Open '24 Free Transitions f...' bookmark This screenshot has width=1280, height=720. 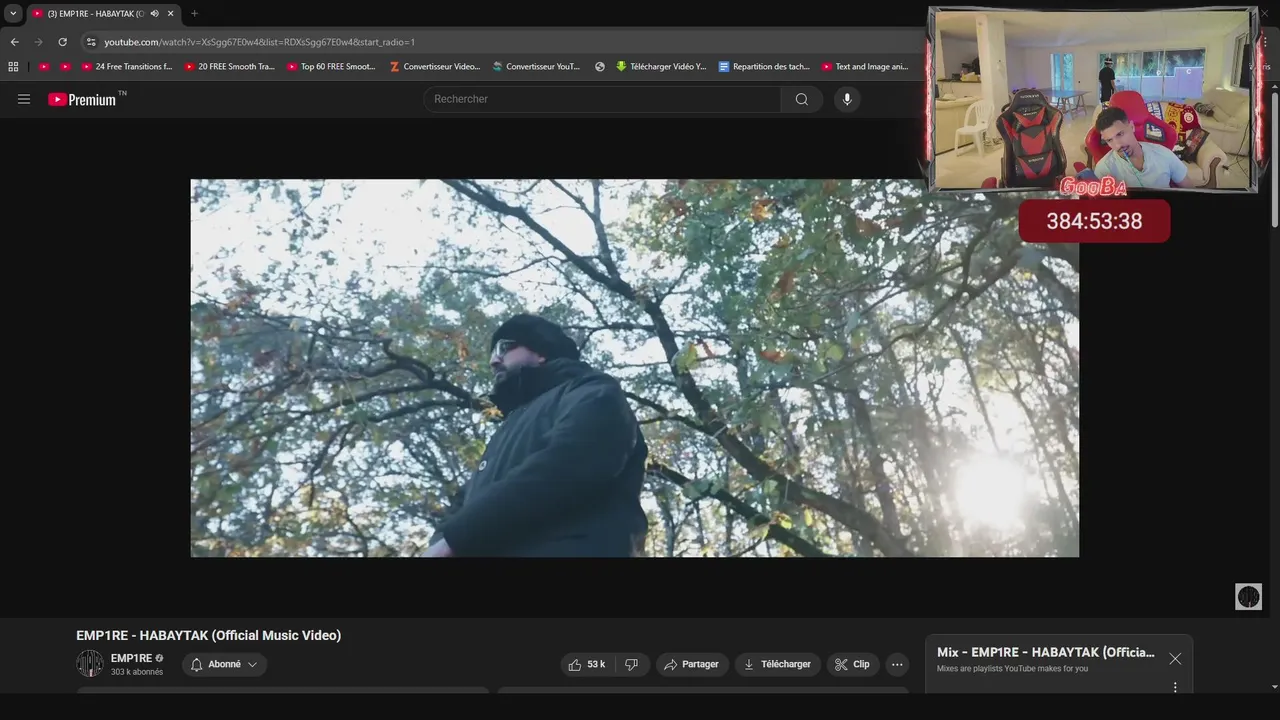(x=127, y=67)
